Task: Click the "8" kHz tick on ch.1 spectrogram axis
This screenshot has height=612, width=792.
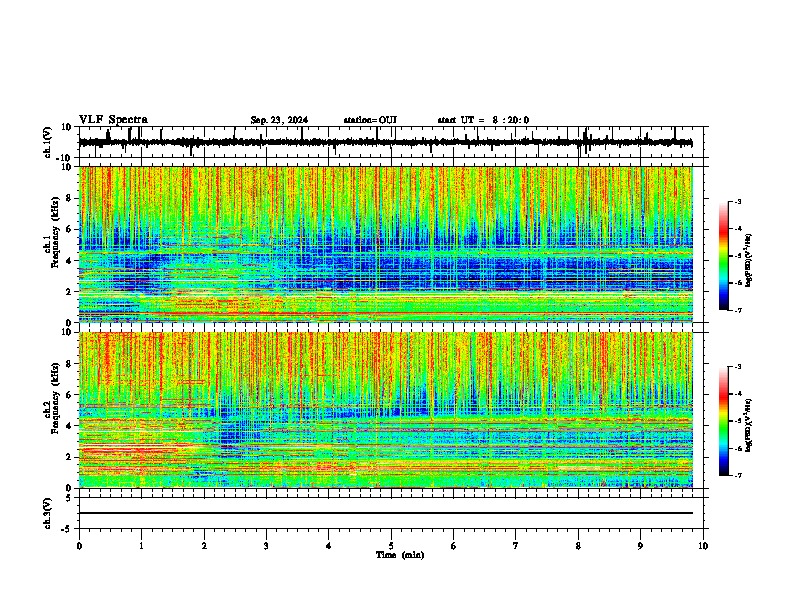Action: click(x=69, y=198)
